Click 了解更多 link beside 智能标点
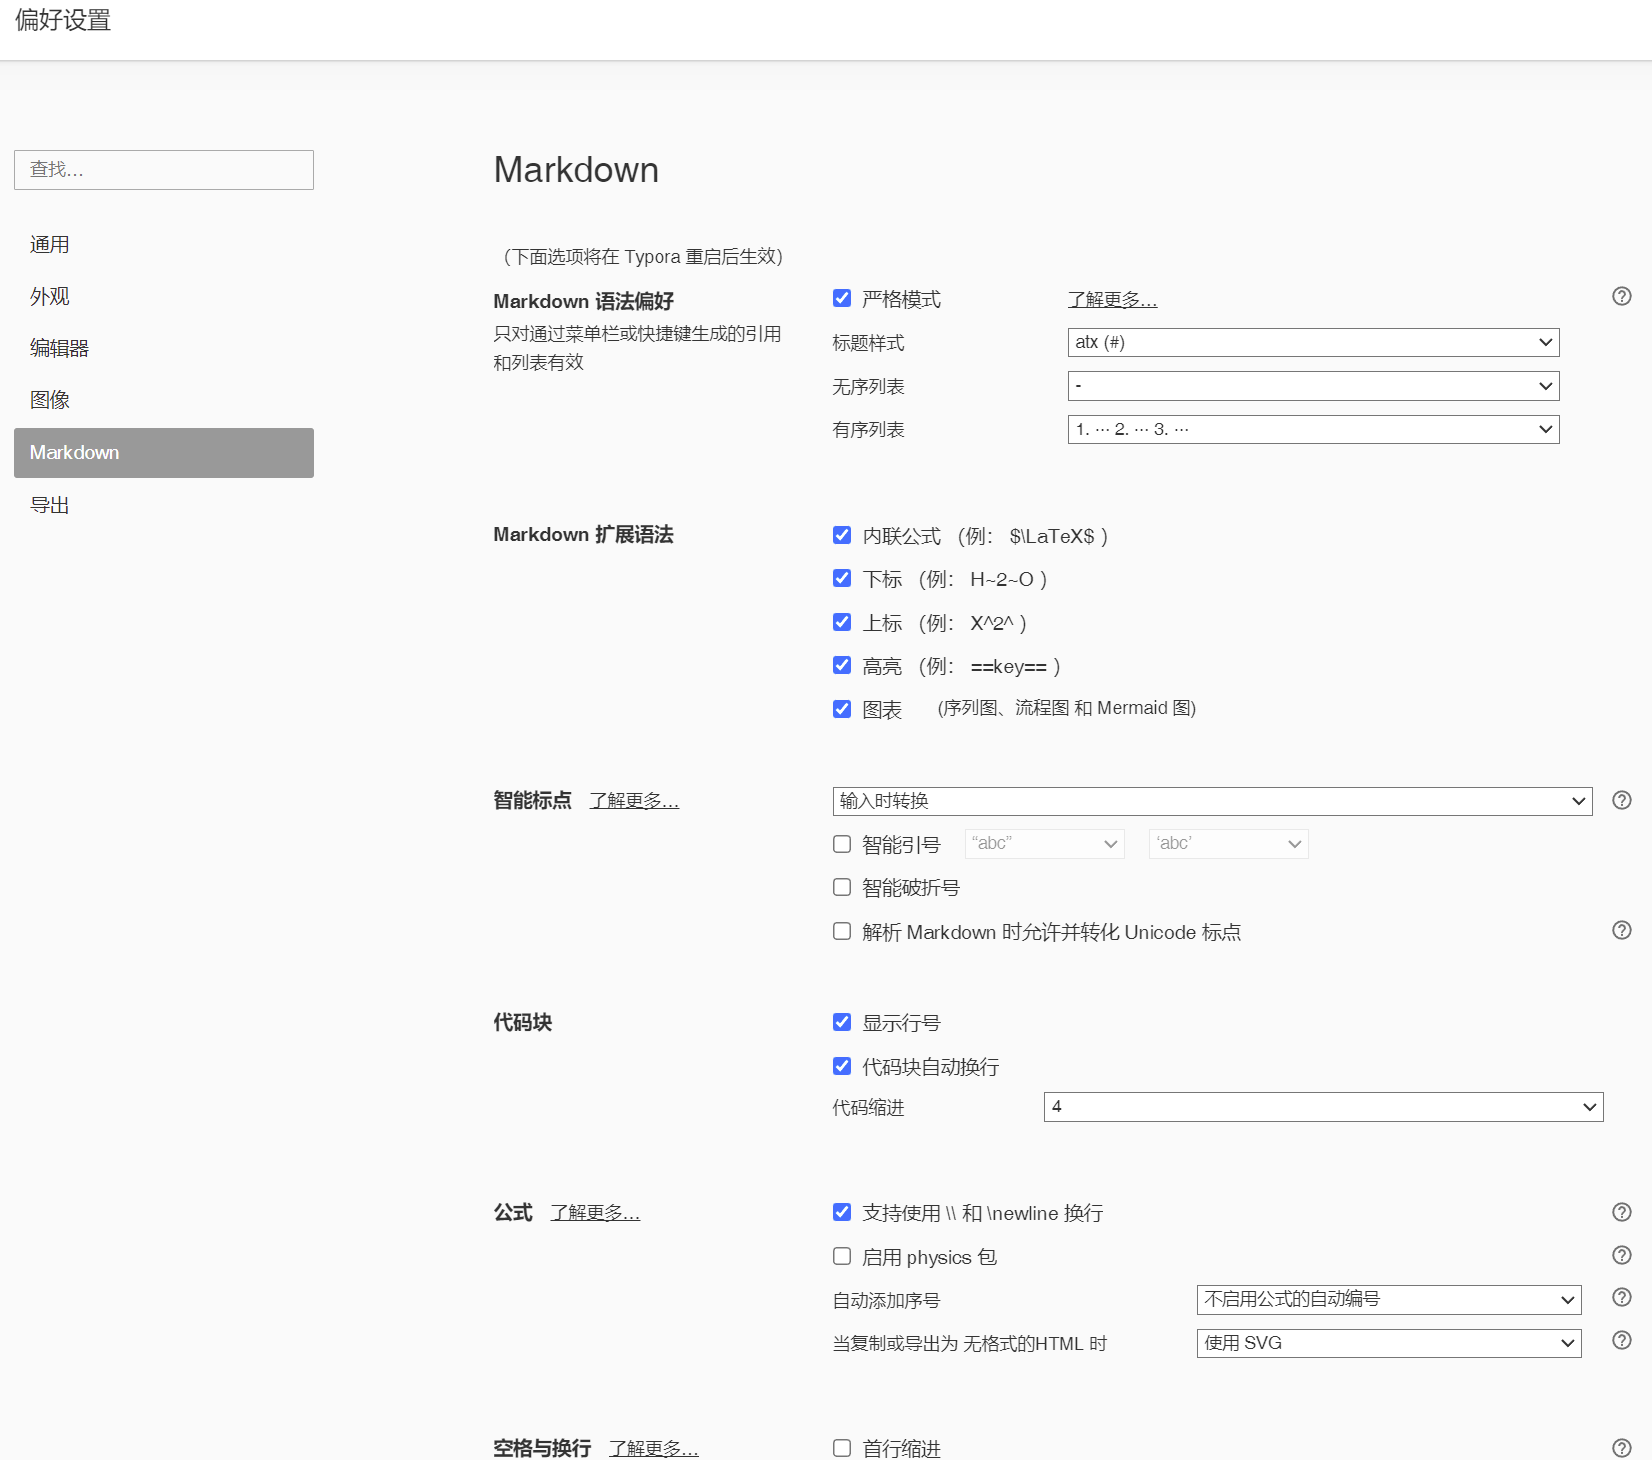Screen dimensions: 1652x1460 [634, 800]
